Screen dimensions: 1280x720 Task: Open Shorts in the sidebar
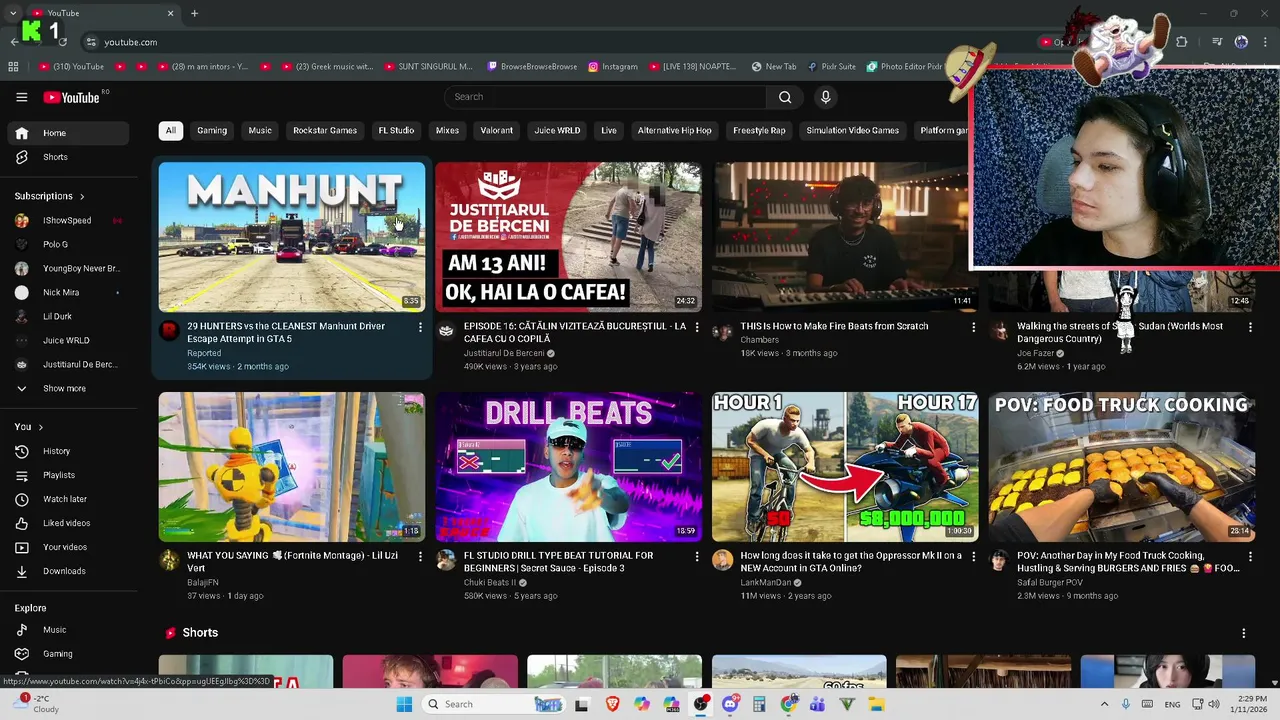(66, 157)
